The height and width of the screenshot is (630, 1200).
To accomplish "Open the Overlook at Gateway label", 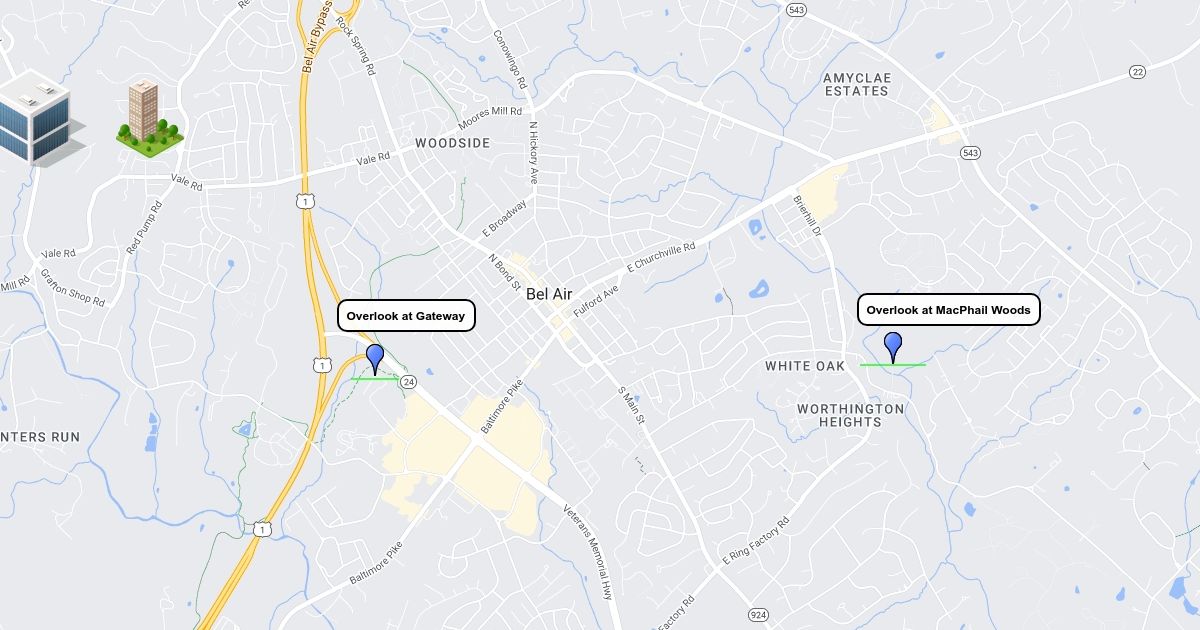I will pos(406,316).
